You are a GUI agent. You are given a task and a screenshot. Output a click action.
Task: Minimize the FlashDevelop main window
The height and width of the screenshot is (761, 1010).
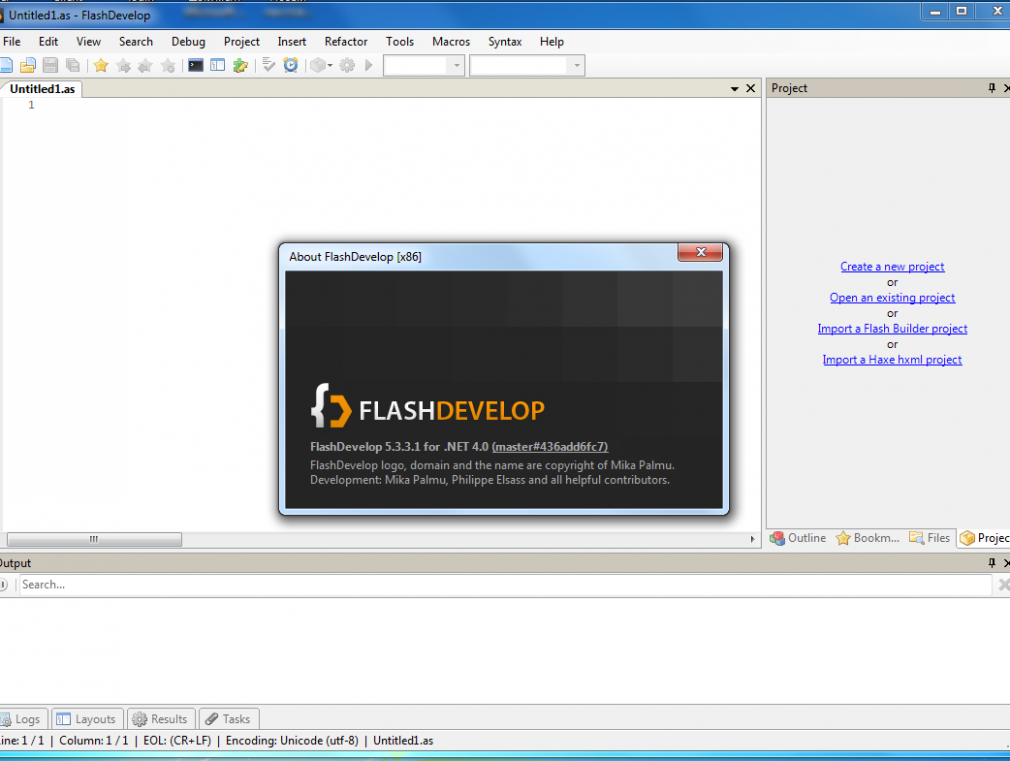(x=935, y=12)
